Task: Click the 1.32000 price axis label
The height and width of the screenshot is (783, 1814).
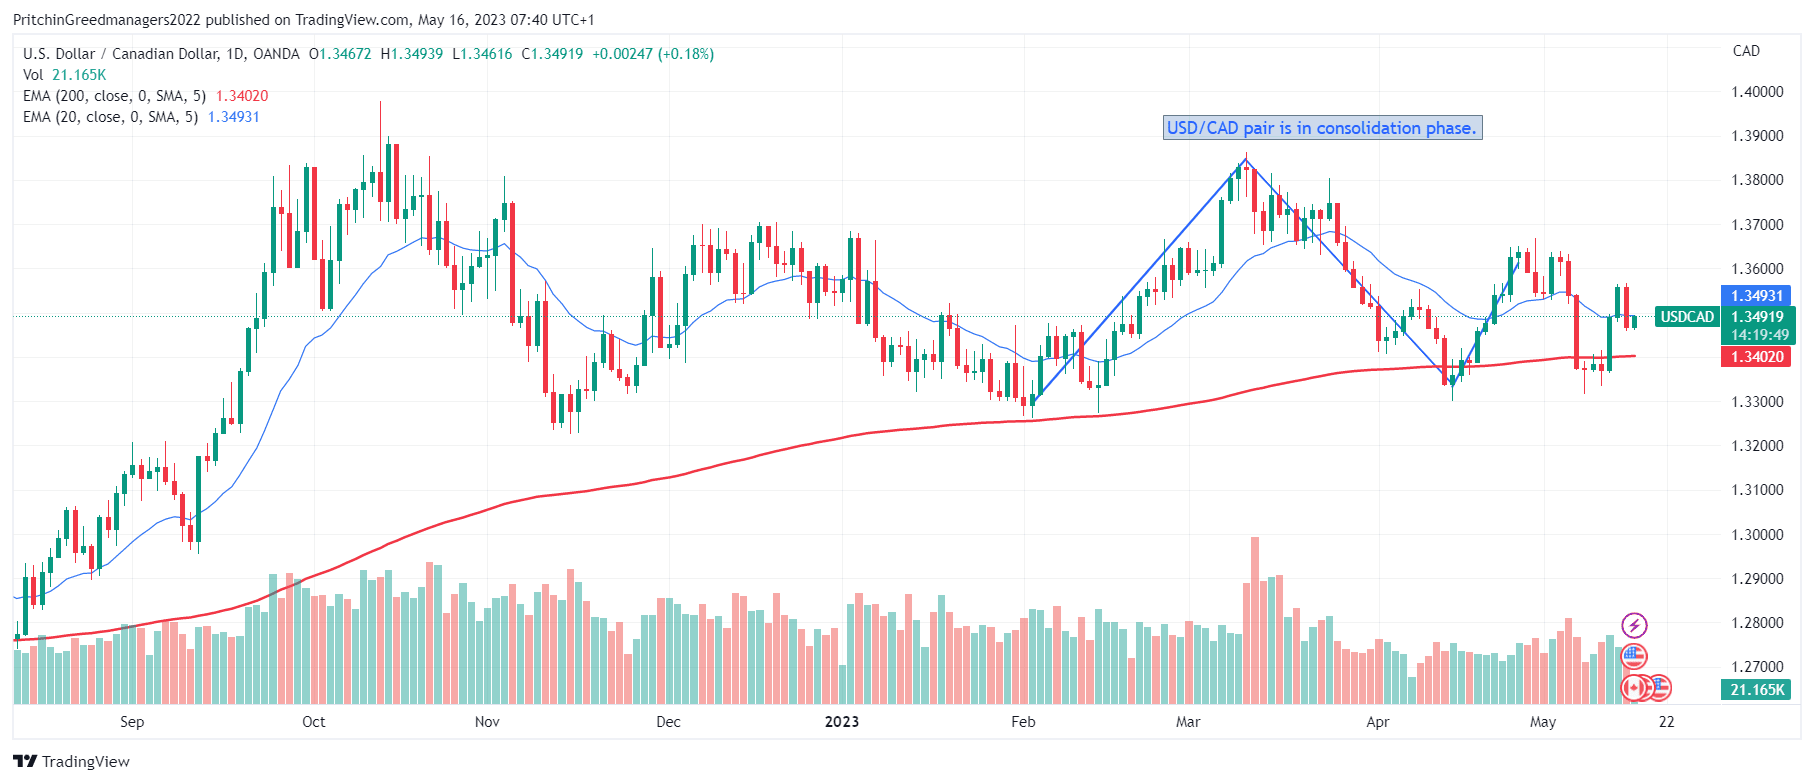Action: (1757, 446)
